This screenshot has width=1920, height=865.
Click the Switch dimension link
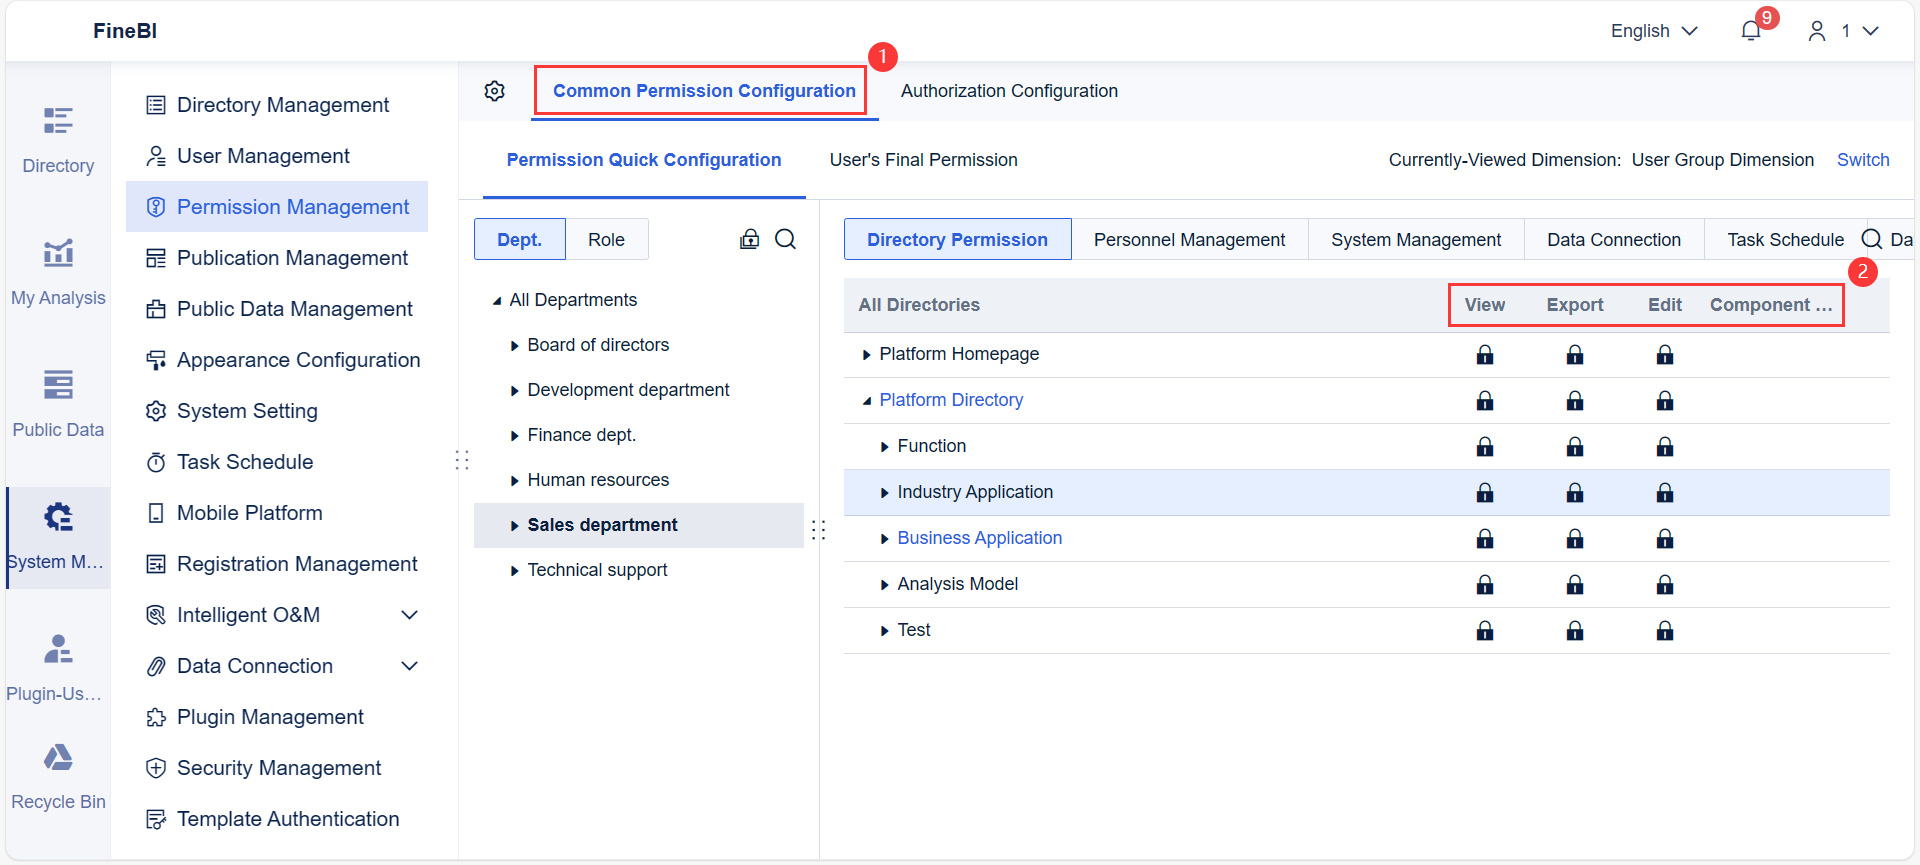[1863, 160]
